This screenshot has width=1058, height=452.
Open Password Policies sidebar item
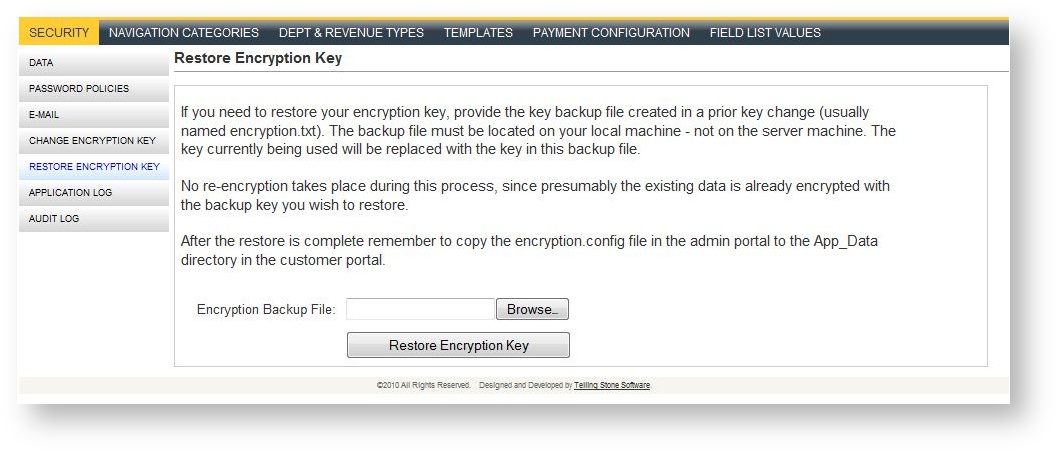93,88
